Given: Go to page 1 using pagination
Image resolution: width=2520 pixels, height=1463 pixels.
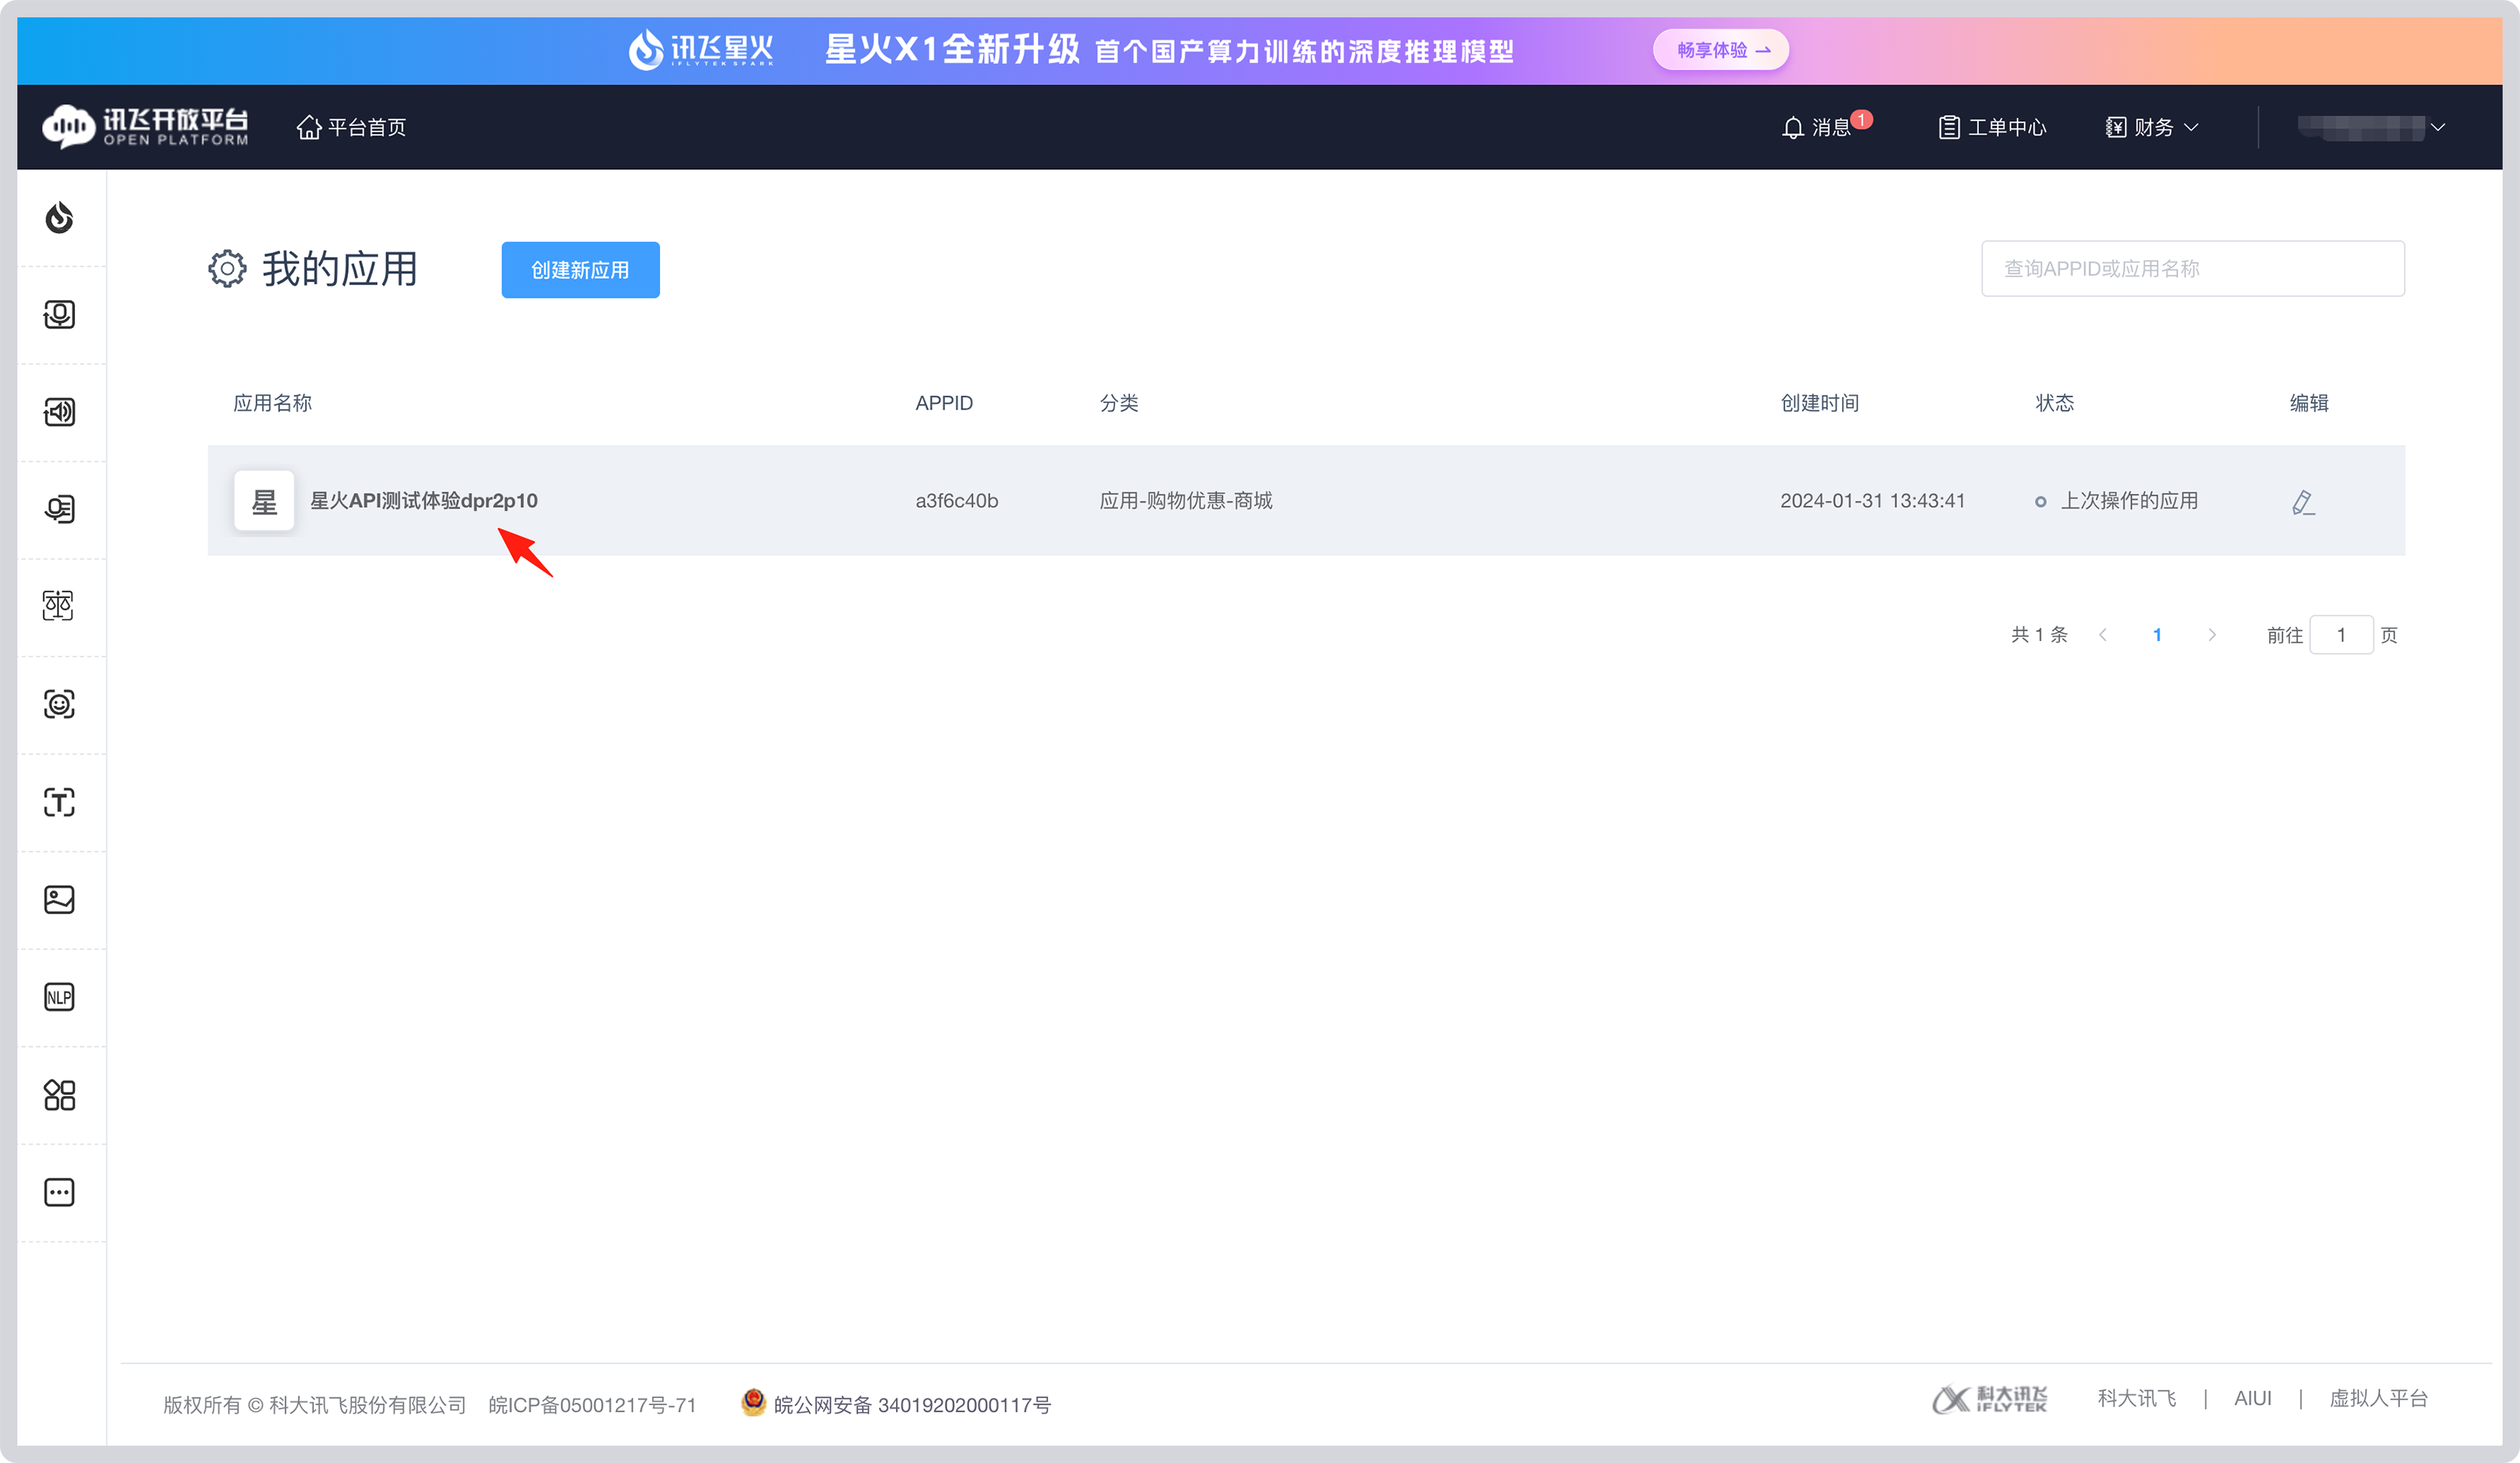Looking at the screenshot, I should 2157,634.
